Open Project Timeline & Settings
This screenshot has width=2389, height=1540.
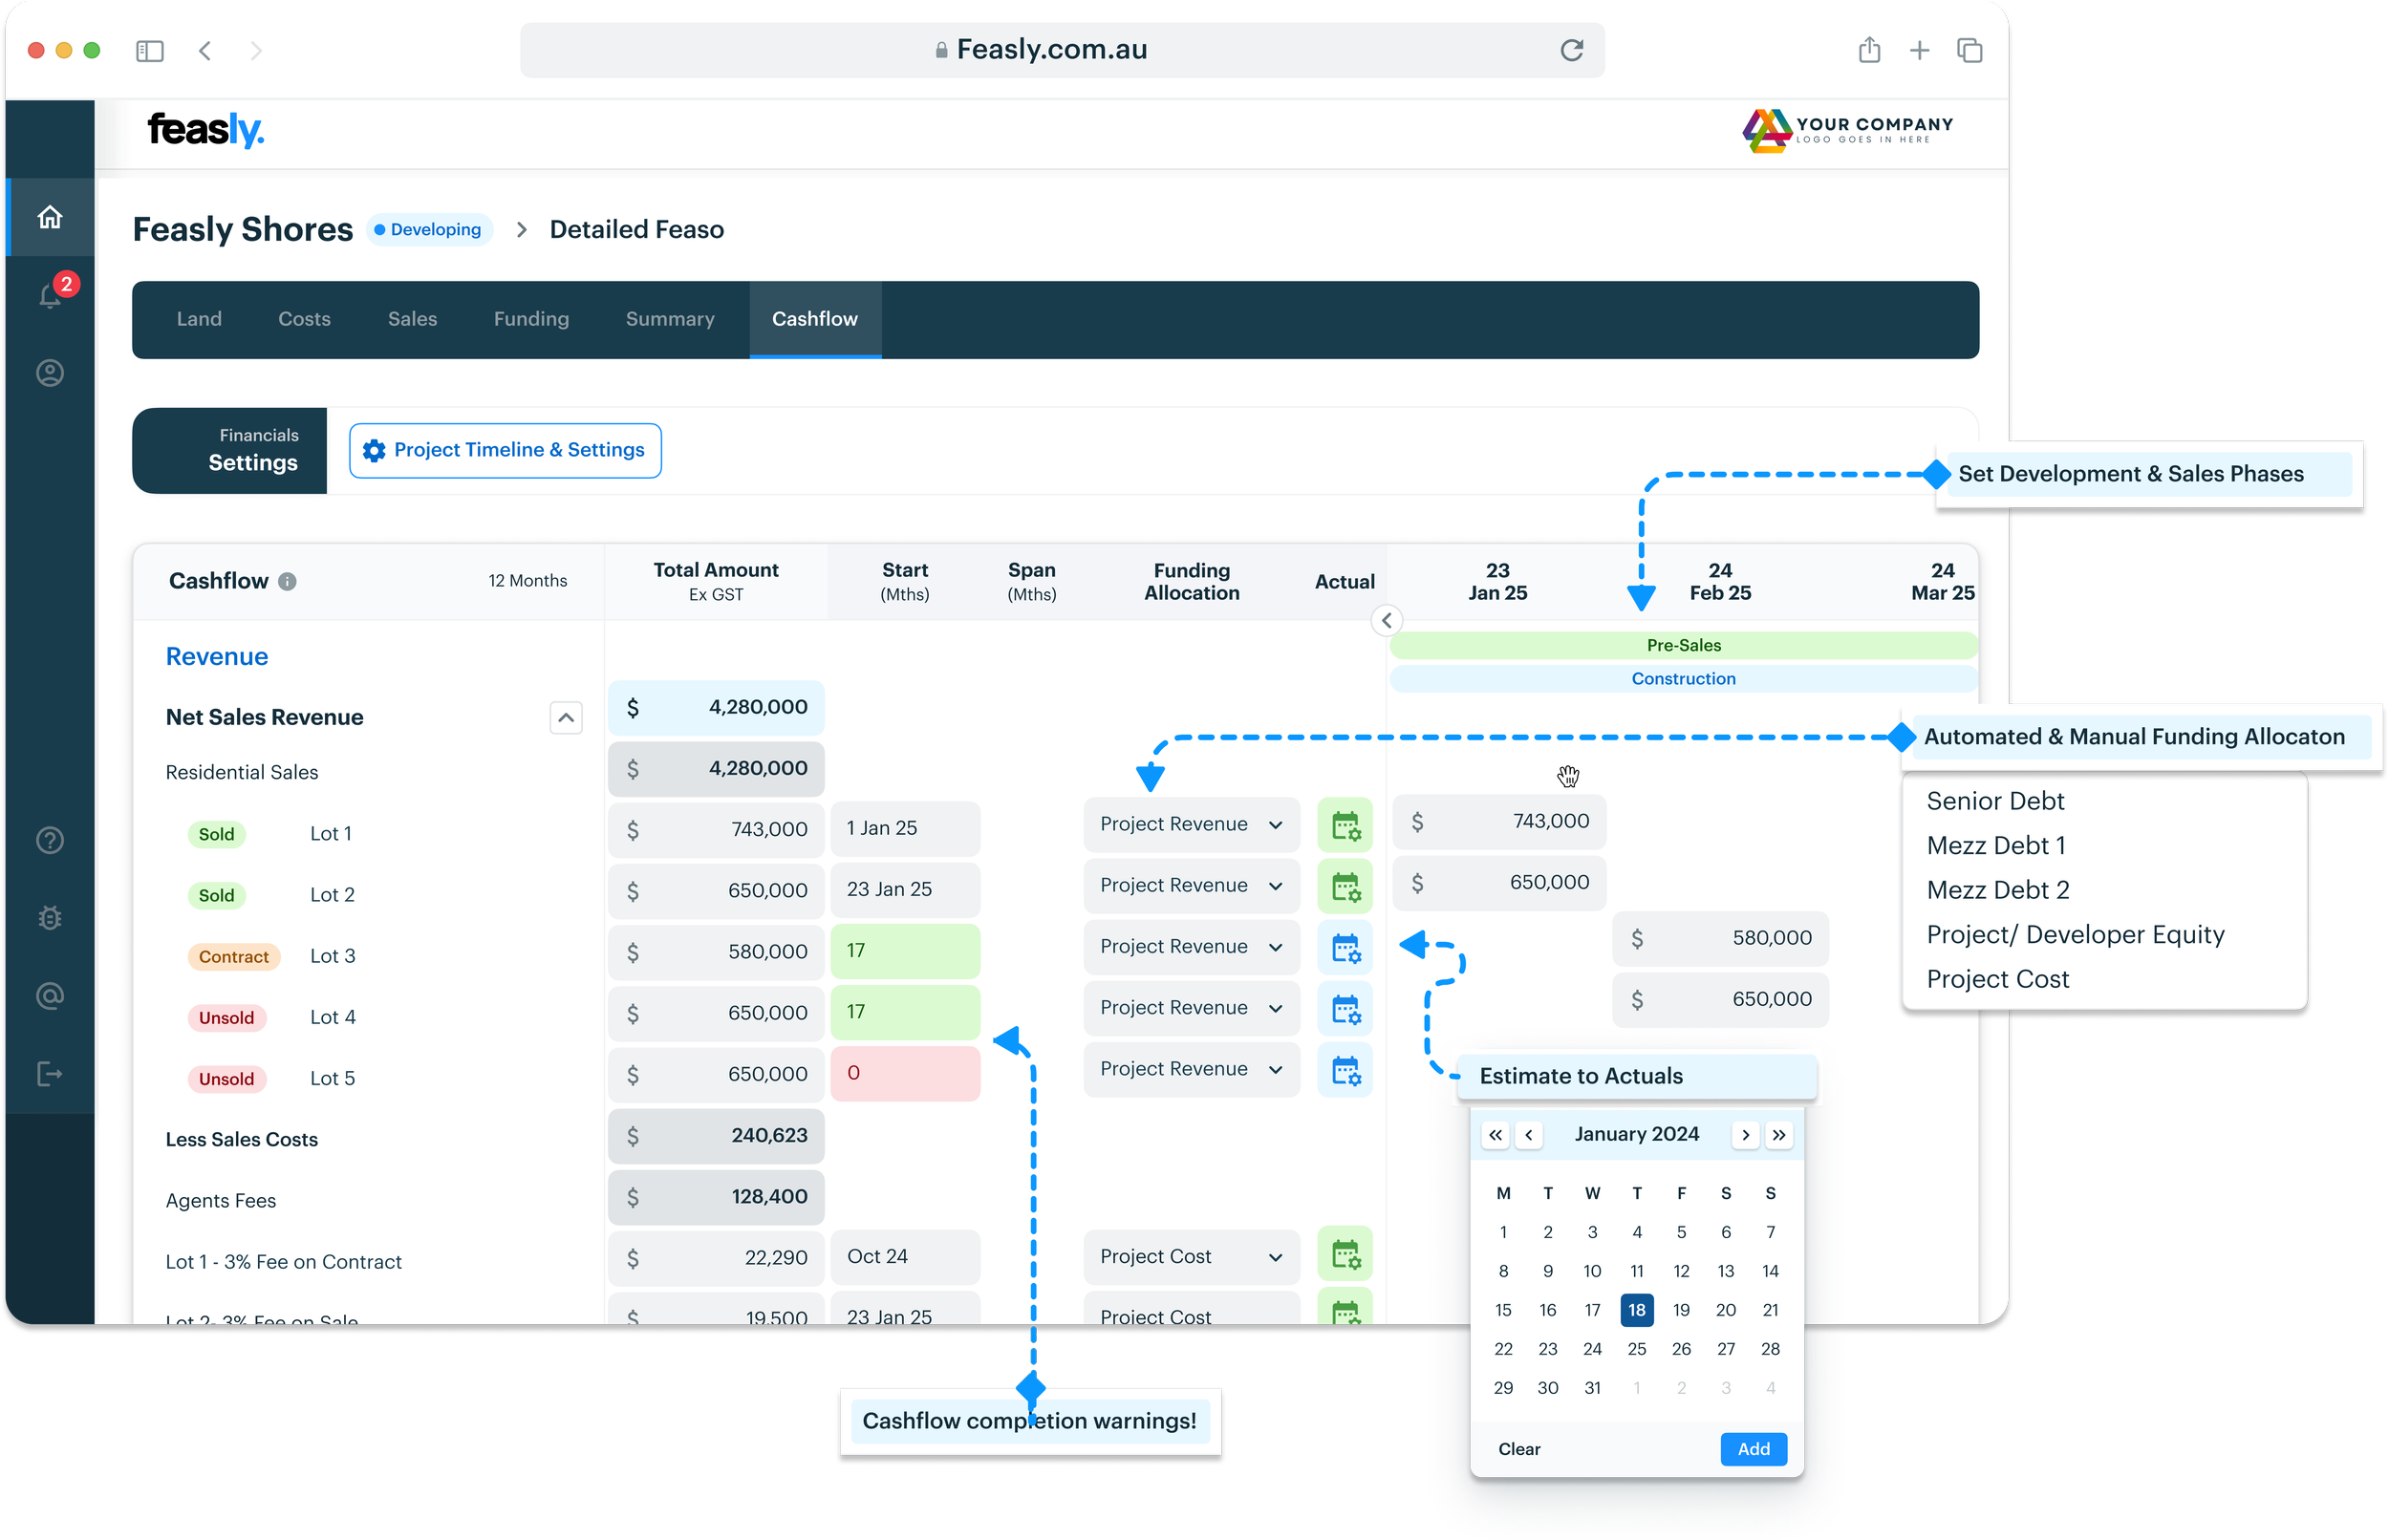pyautogui.click(x=504, y=450)
